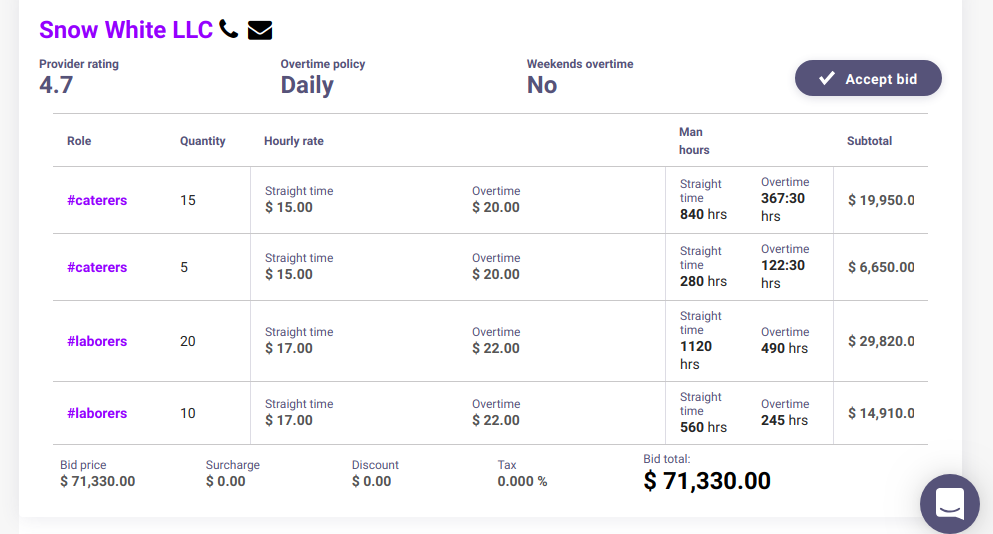Click the phone icon beside Snow White LLC
The height and width of the screenshot is (534, 993).
point(229,29)
